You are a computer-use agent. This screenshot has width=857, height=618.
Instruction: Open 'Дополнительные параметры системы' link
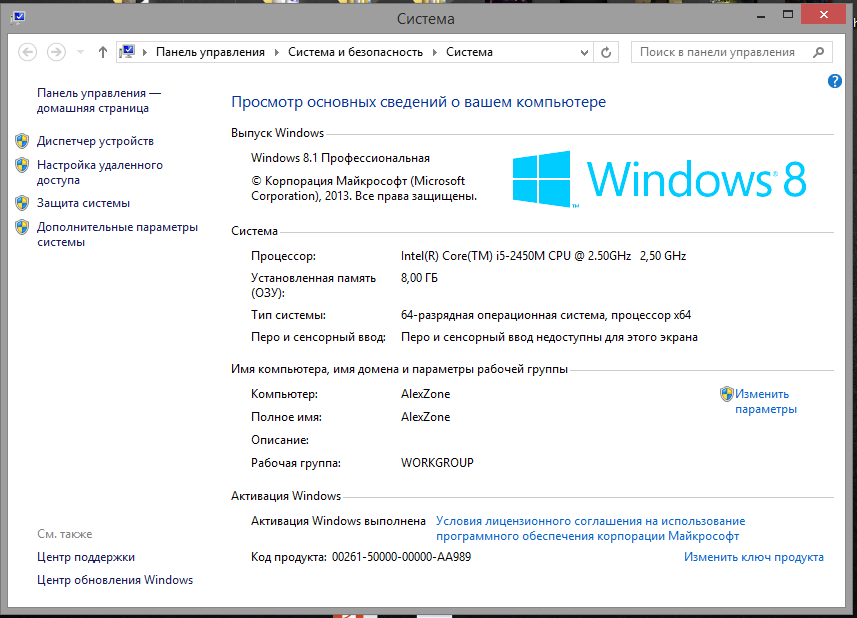click(x=117, y=234)
